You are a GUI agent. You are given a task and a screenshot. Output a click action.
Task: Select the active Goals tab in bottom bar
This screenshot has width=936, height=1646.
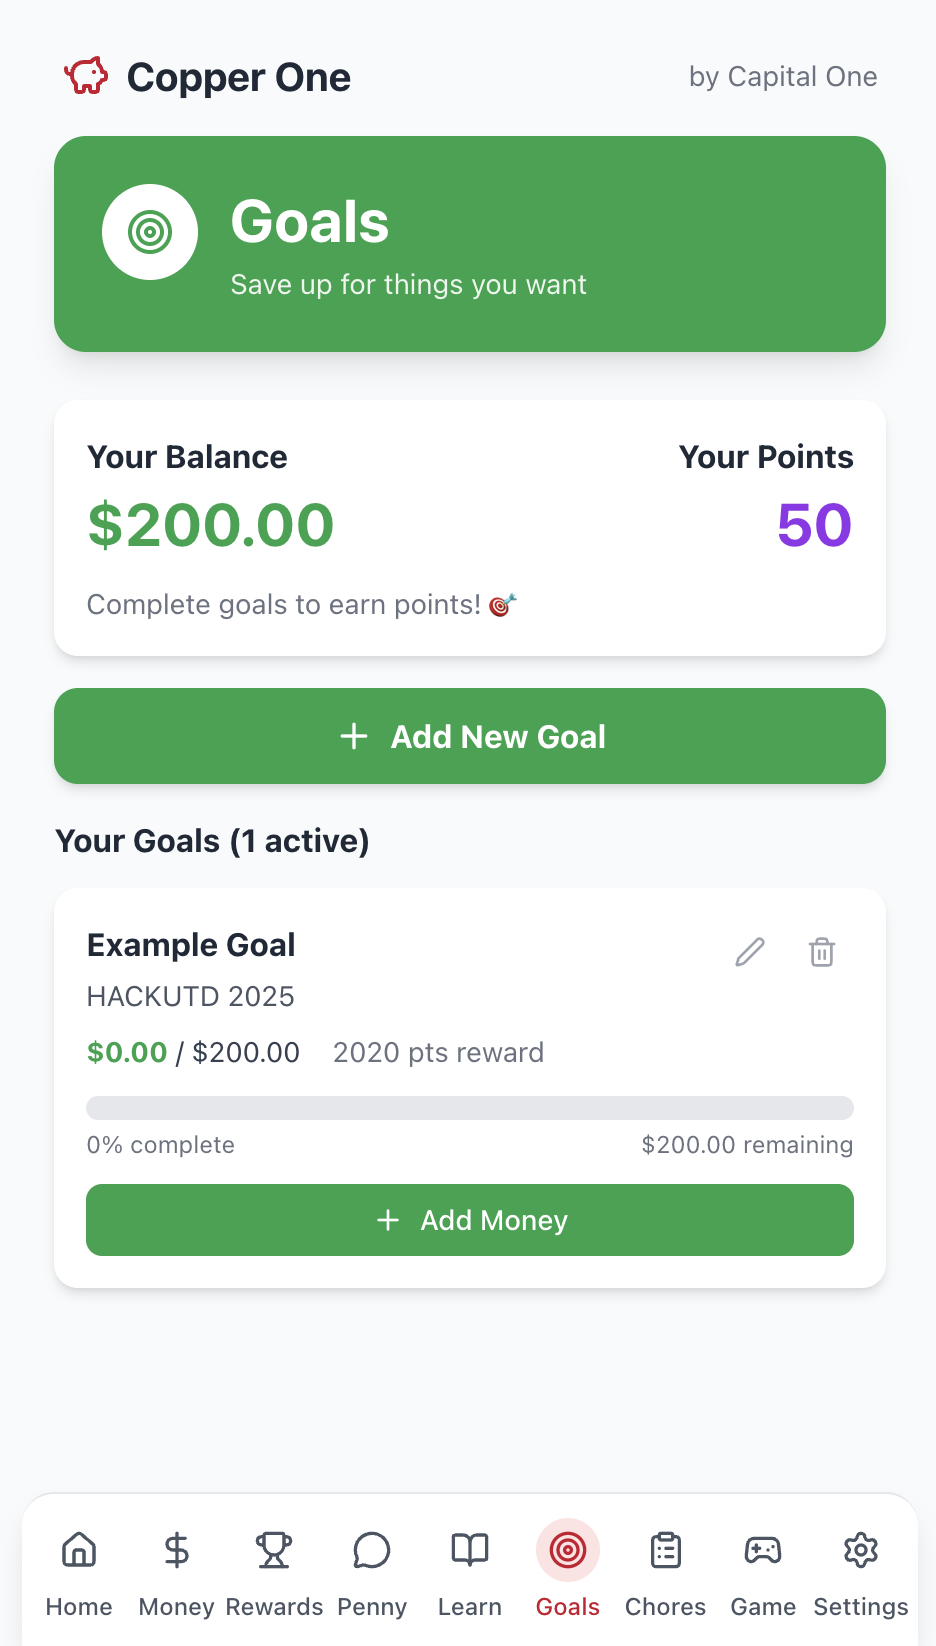[x=568, y=1568]
